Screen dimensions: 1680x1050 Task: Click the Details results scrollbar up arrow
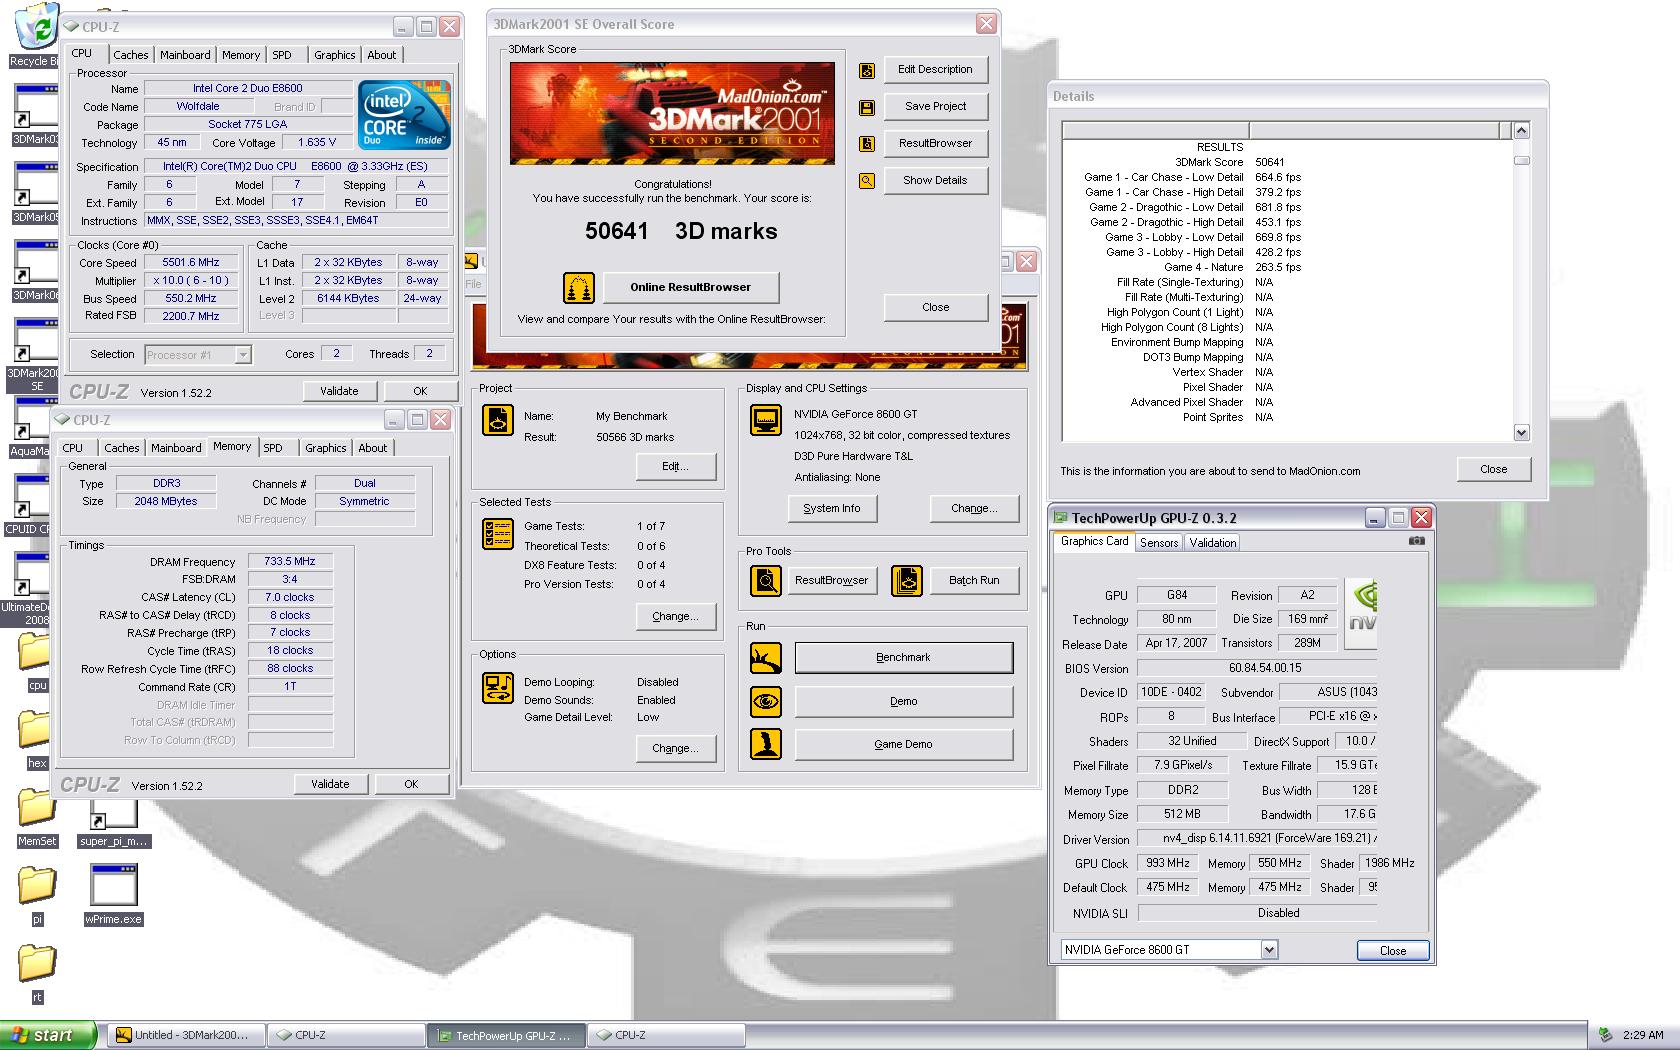pos(1521,131)
